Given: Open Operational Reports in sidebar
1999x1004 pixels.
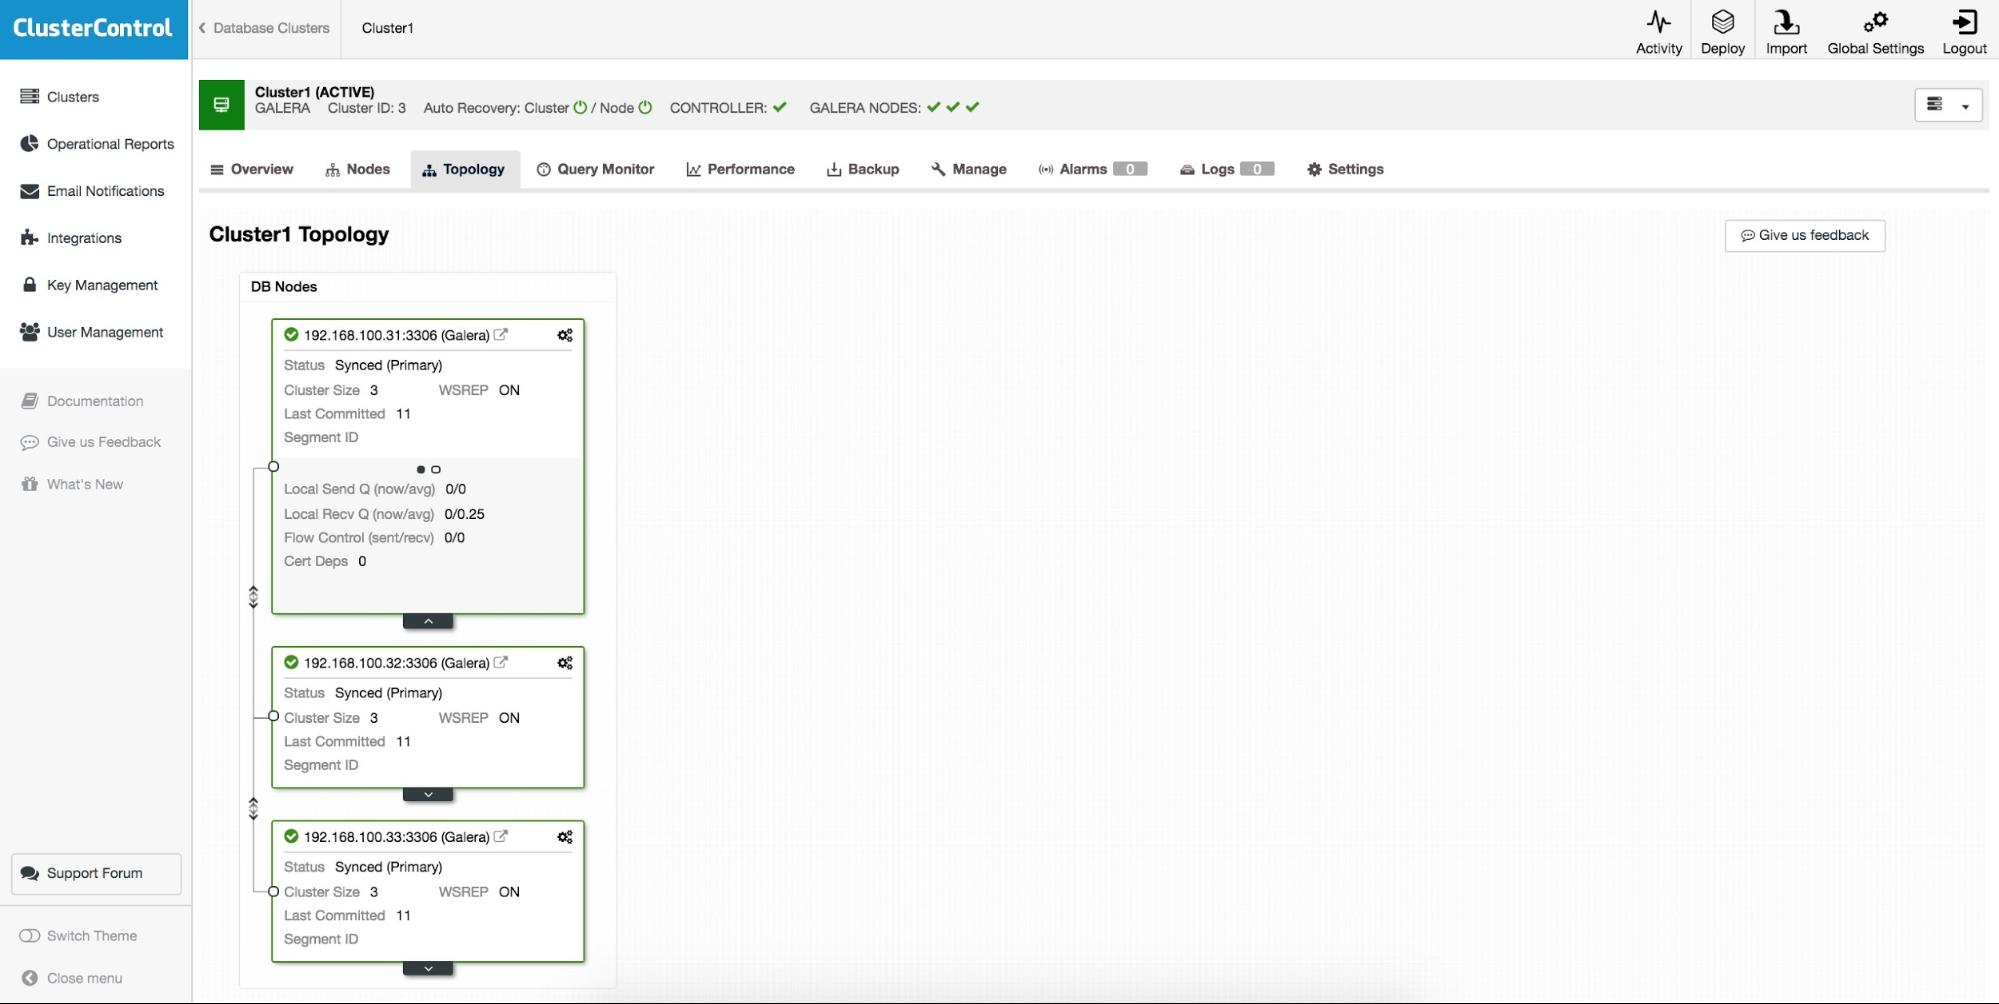Looking at the screenshot, I should [x=97, y=144].
